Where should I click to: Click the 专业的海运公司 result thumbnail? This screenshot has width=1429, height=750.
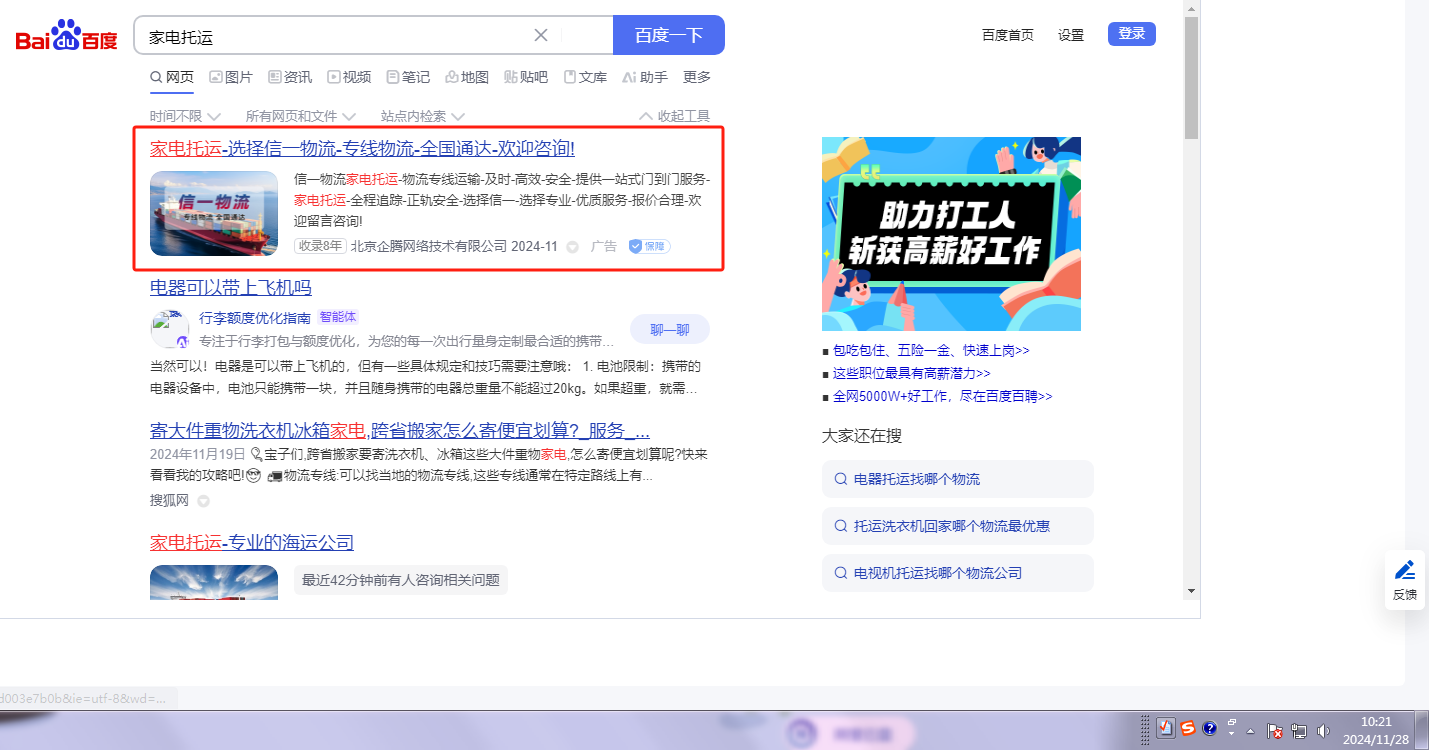[214, 582]
